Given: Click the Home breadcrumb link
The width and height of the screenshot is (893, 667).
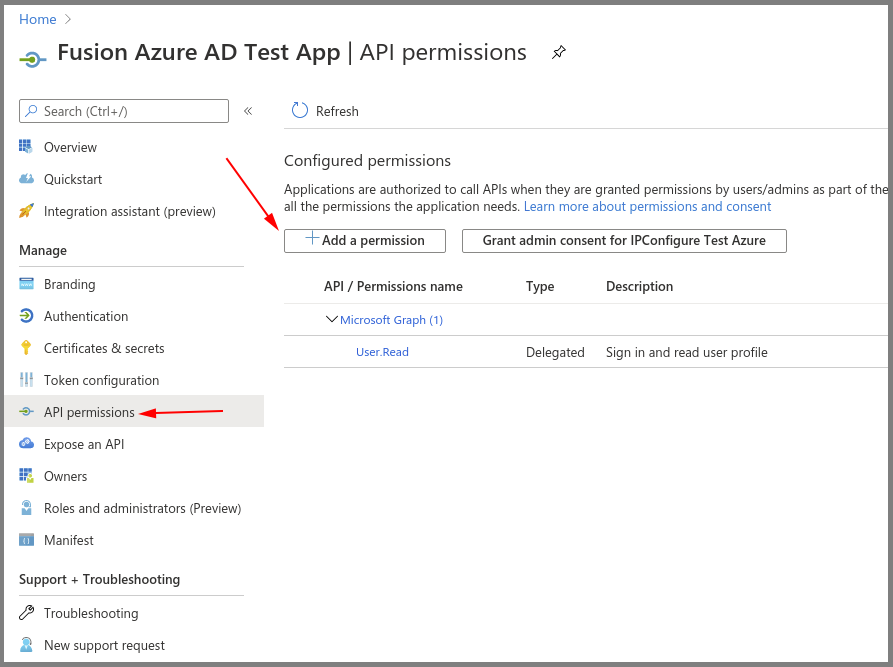Looking at the screenshot, I should (x=38, y=19).
